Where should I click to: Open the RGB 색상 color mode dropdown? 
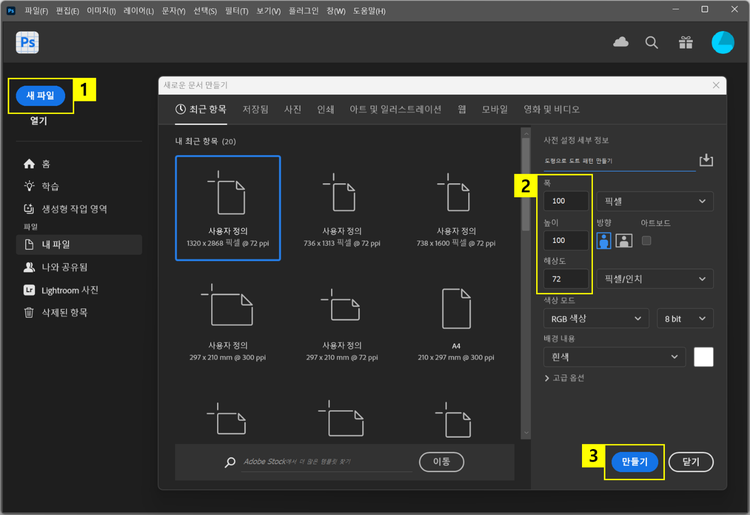[596, 318]
